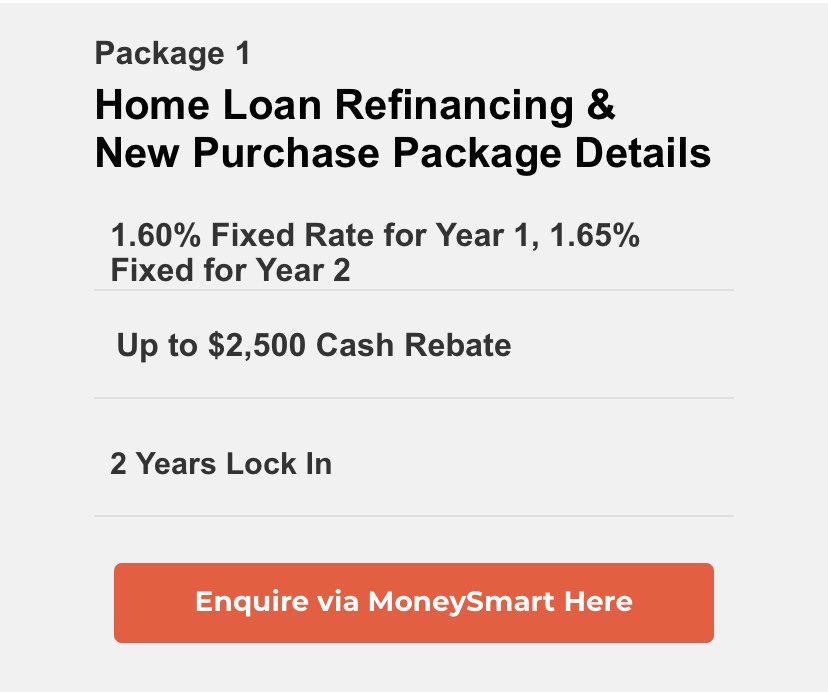Click the New Purchase Package Details line
Viewport: 828px width, 692px height.
tap(402, 154)
